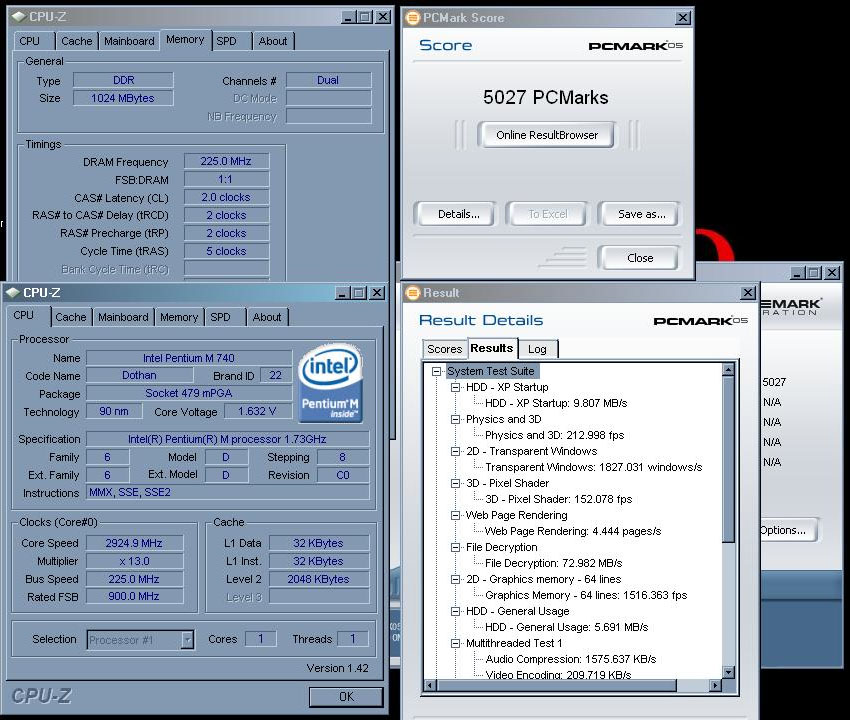Open Mainboard tab in upper CPU-Z window

point(129,41)
